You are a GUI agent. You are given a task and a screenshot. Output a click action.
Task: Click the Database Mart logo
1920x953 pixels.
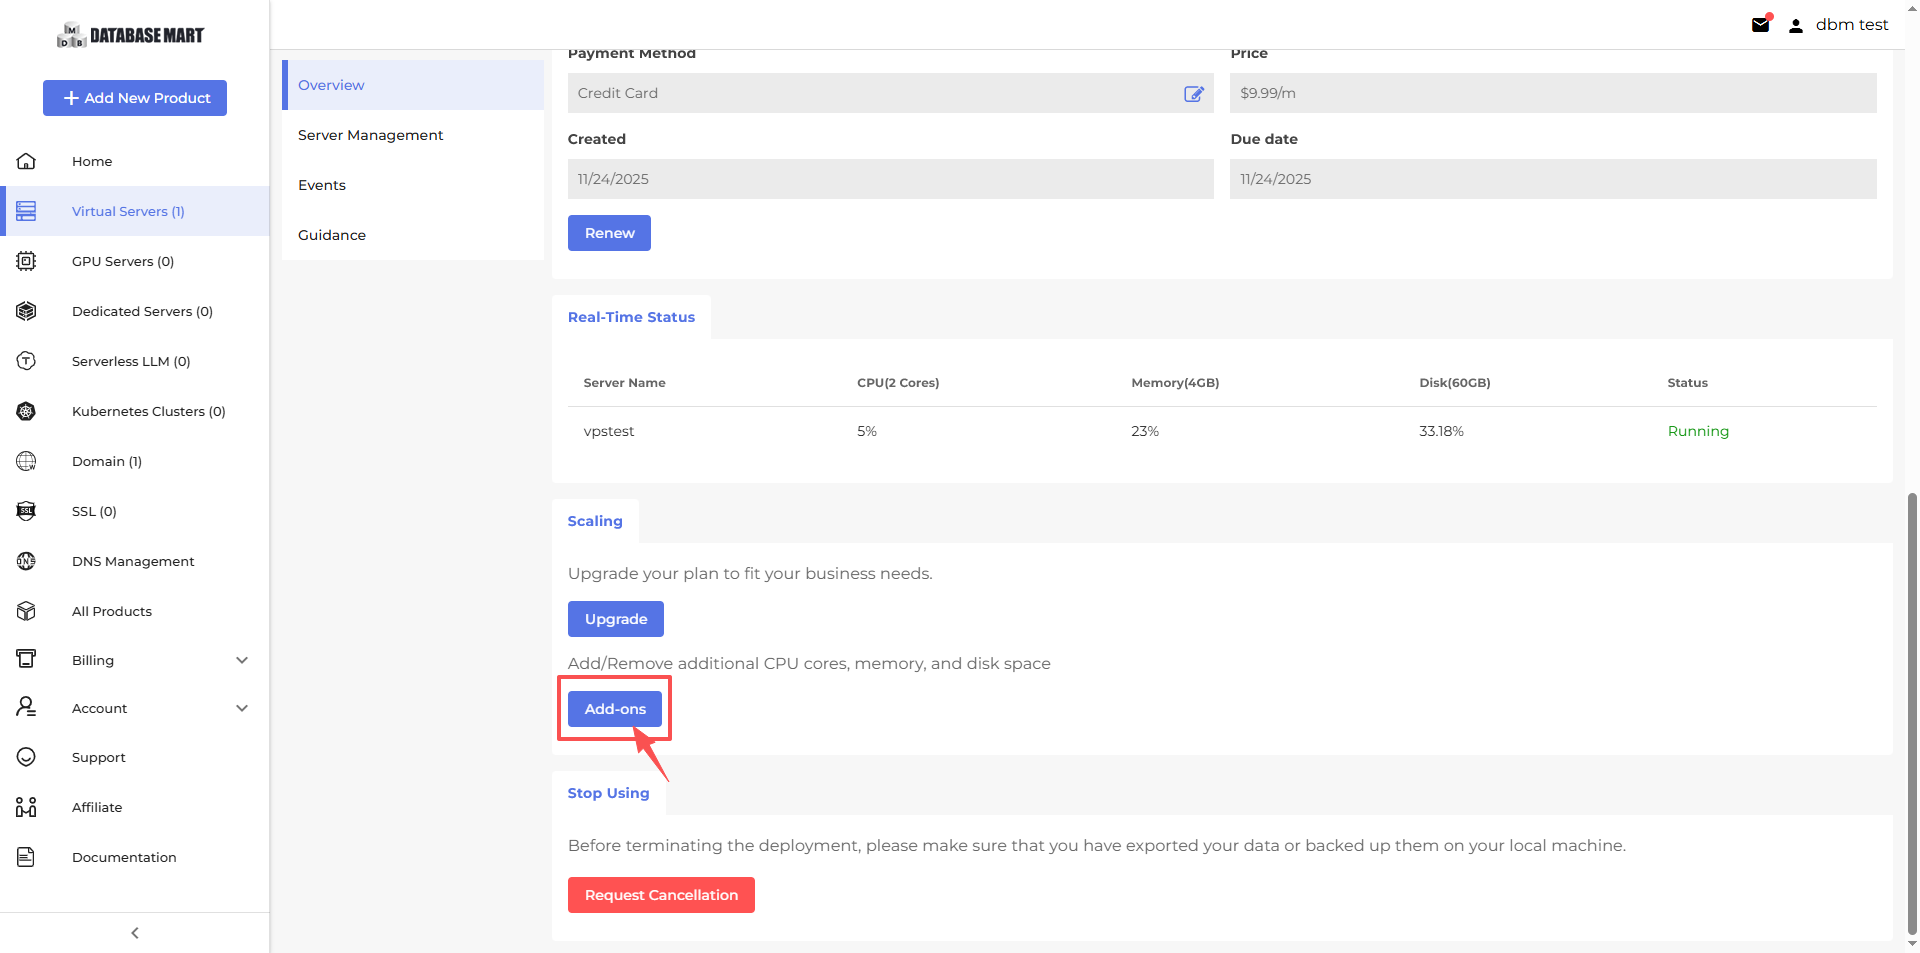point(130,35)
